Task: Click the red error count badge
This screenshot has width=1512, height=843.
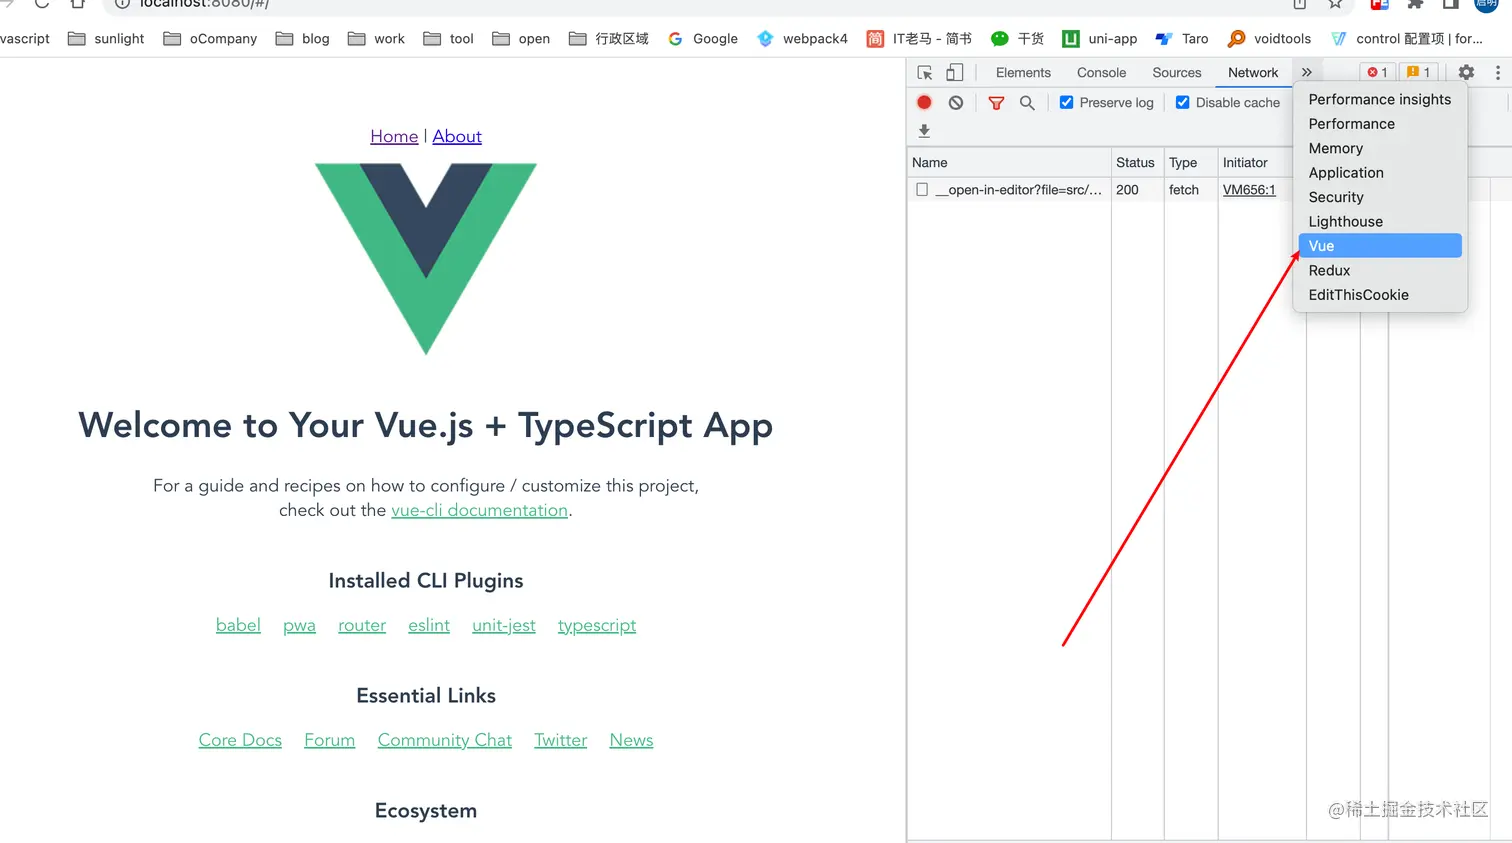Action: (1378, 72)
